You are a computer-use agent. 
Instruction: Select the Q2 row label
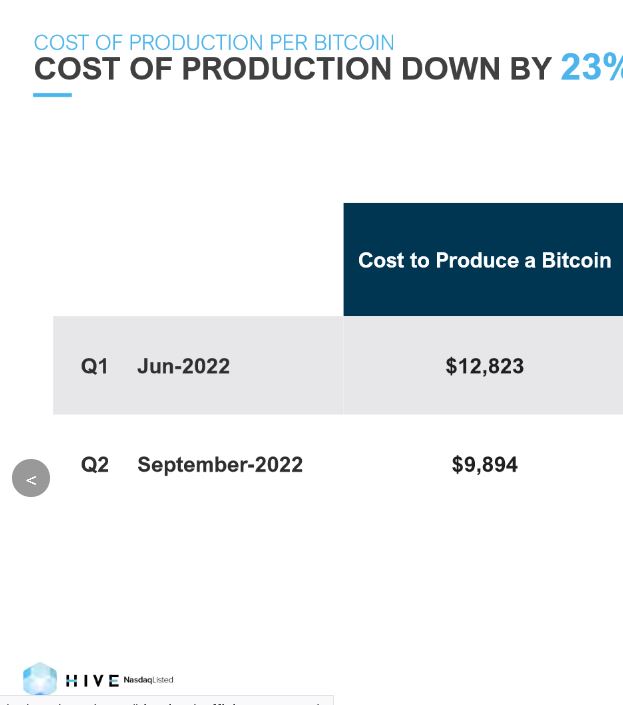(x=95, y=464)
